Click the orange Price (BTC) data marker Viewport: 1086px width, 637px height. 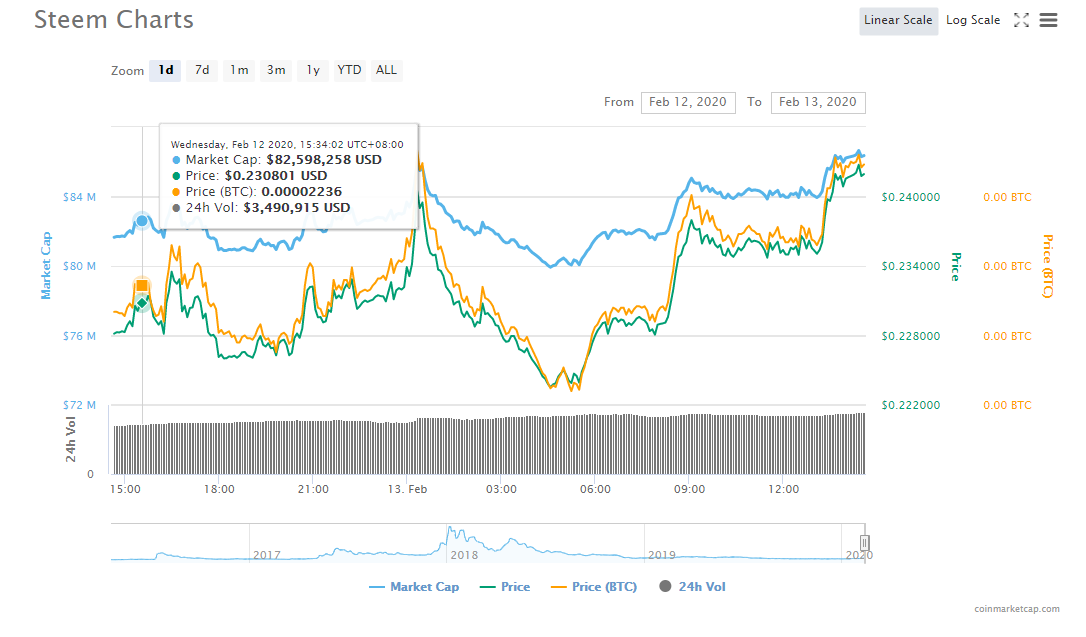(142, 286)
